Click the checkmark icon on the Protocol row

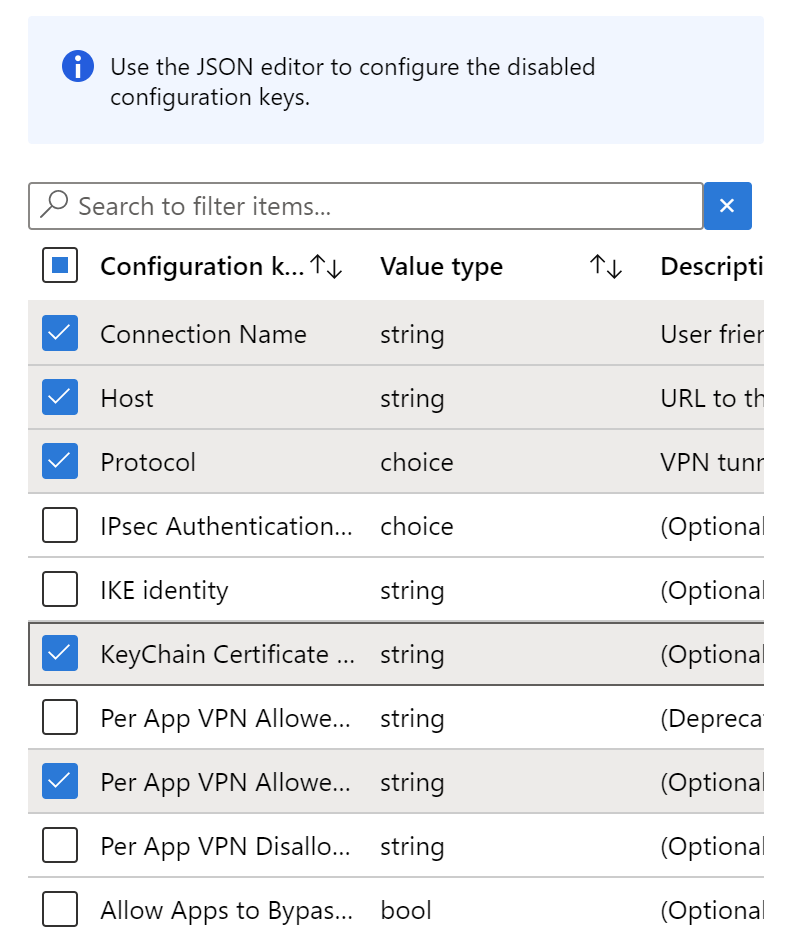point(60,461)
